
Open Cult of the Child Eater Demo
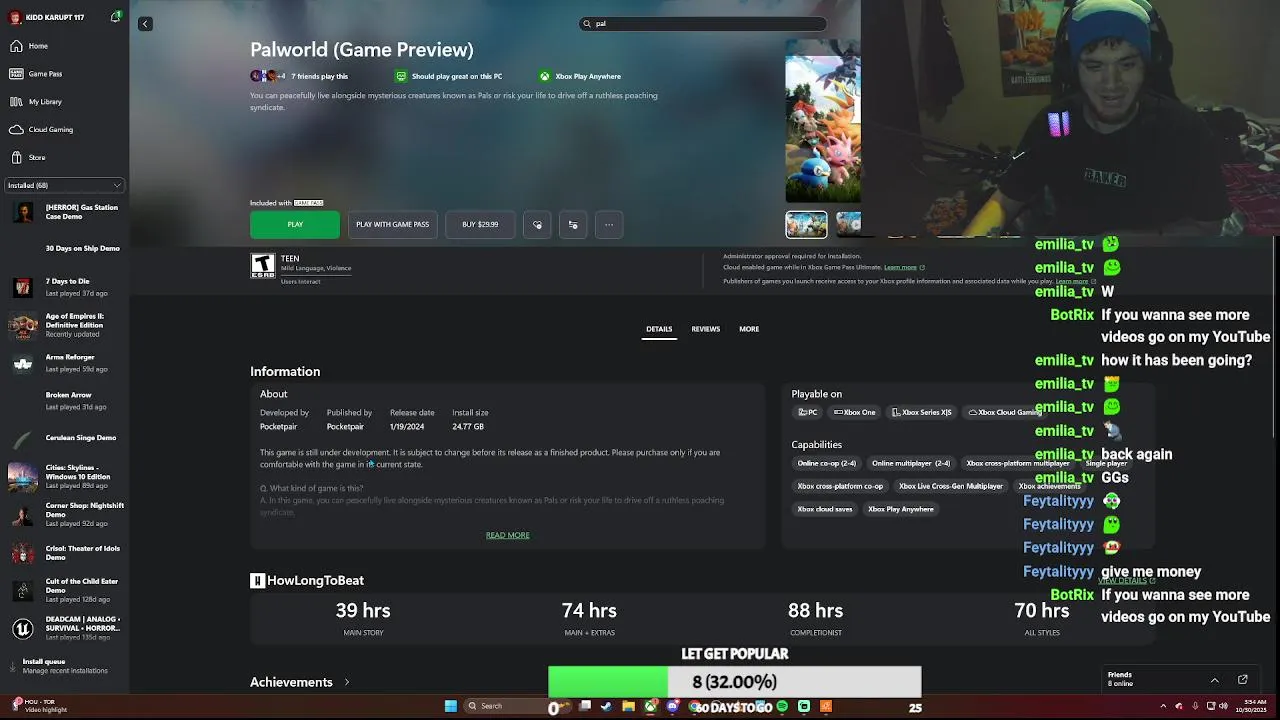point(64,590)
